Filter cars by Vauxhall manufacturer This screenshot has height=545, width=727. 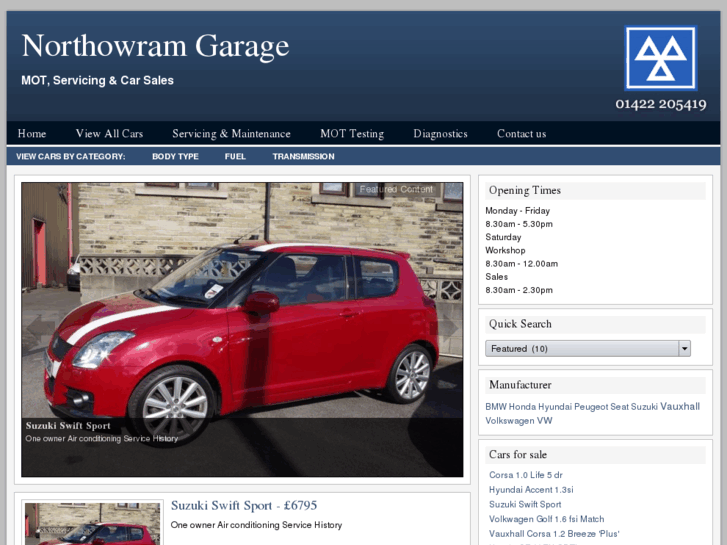pos(680,406)
